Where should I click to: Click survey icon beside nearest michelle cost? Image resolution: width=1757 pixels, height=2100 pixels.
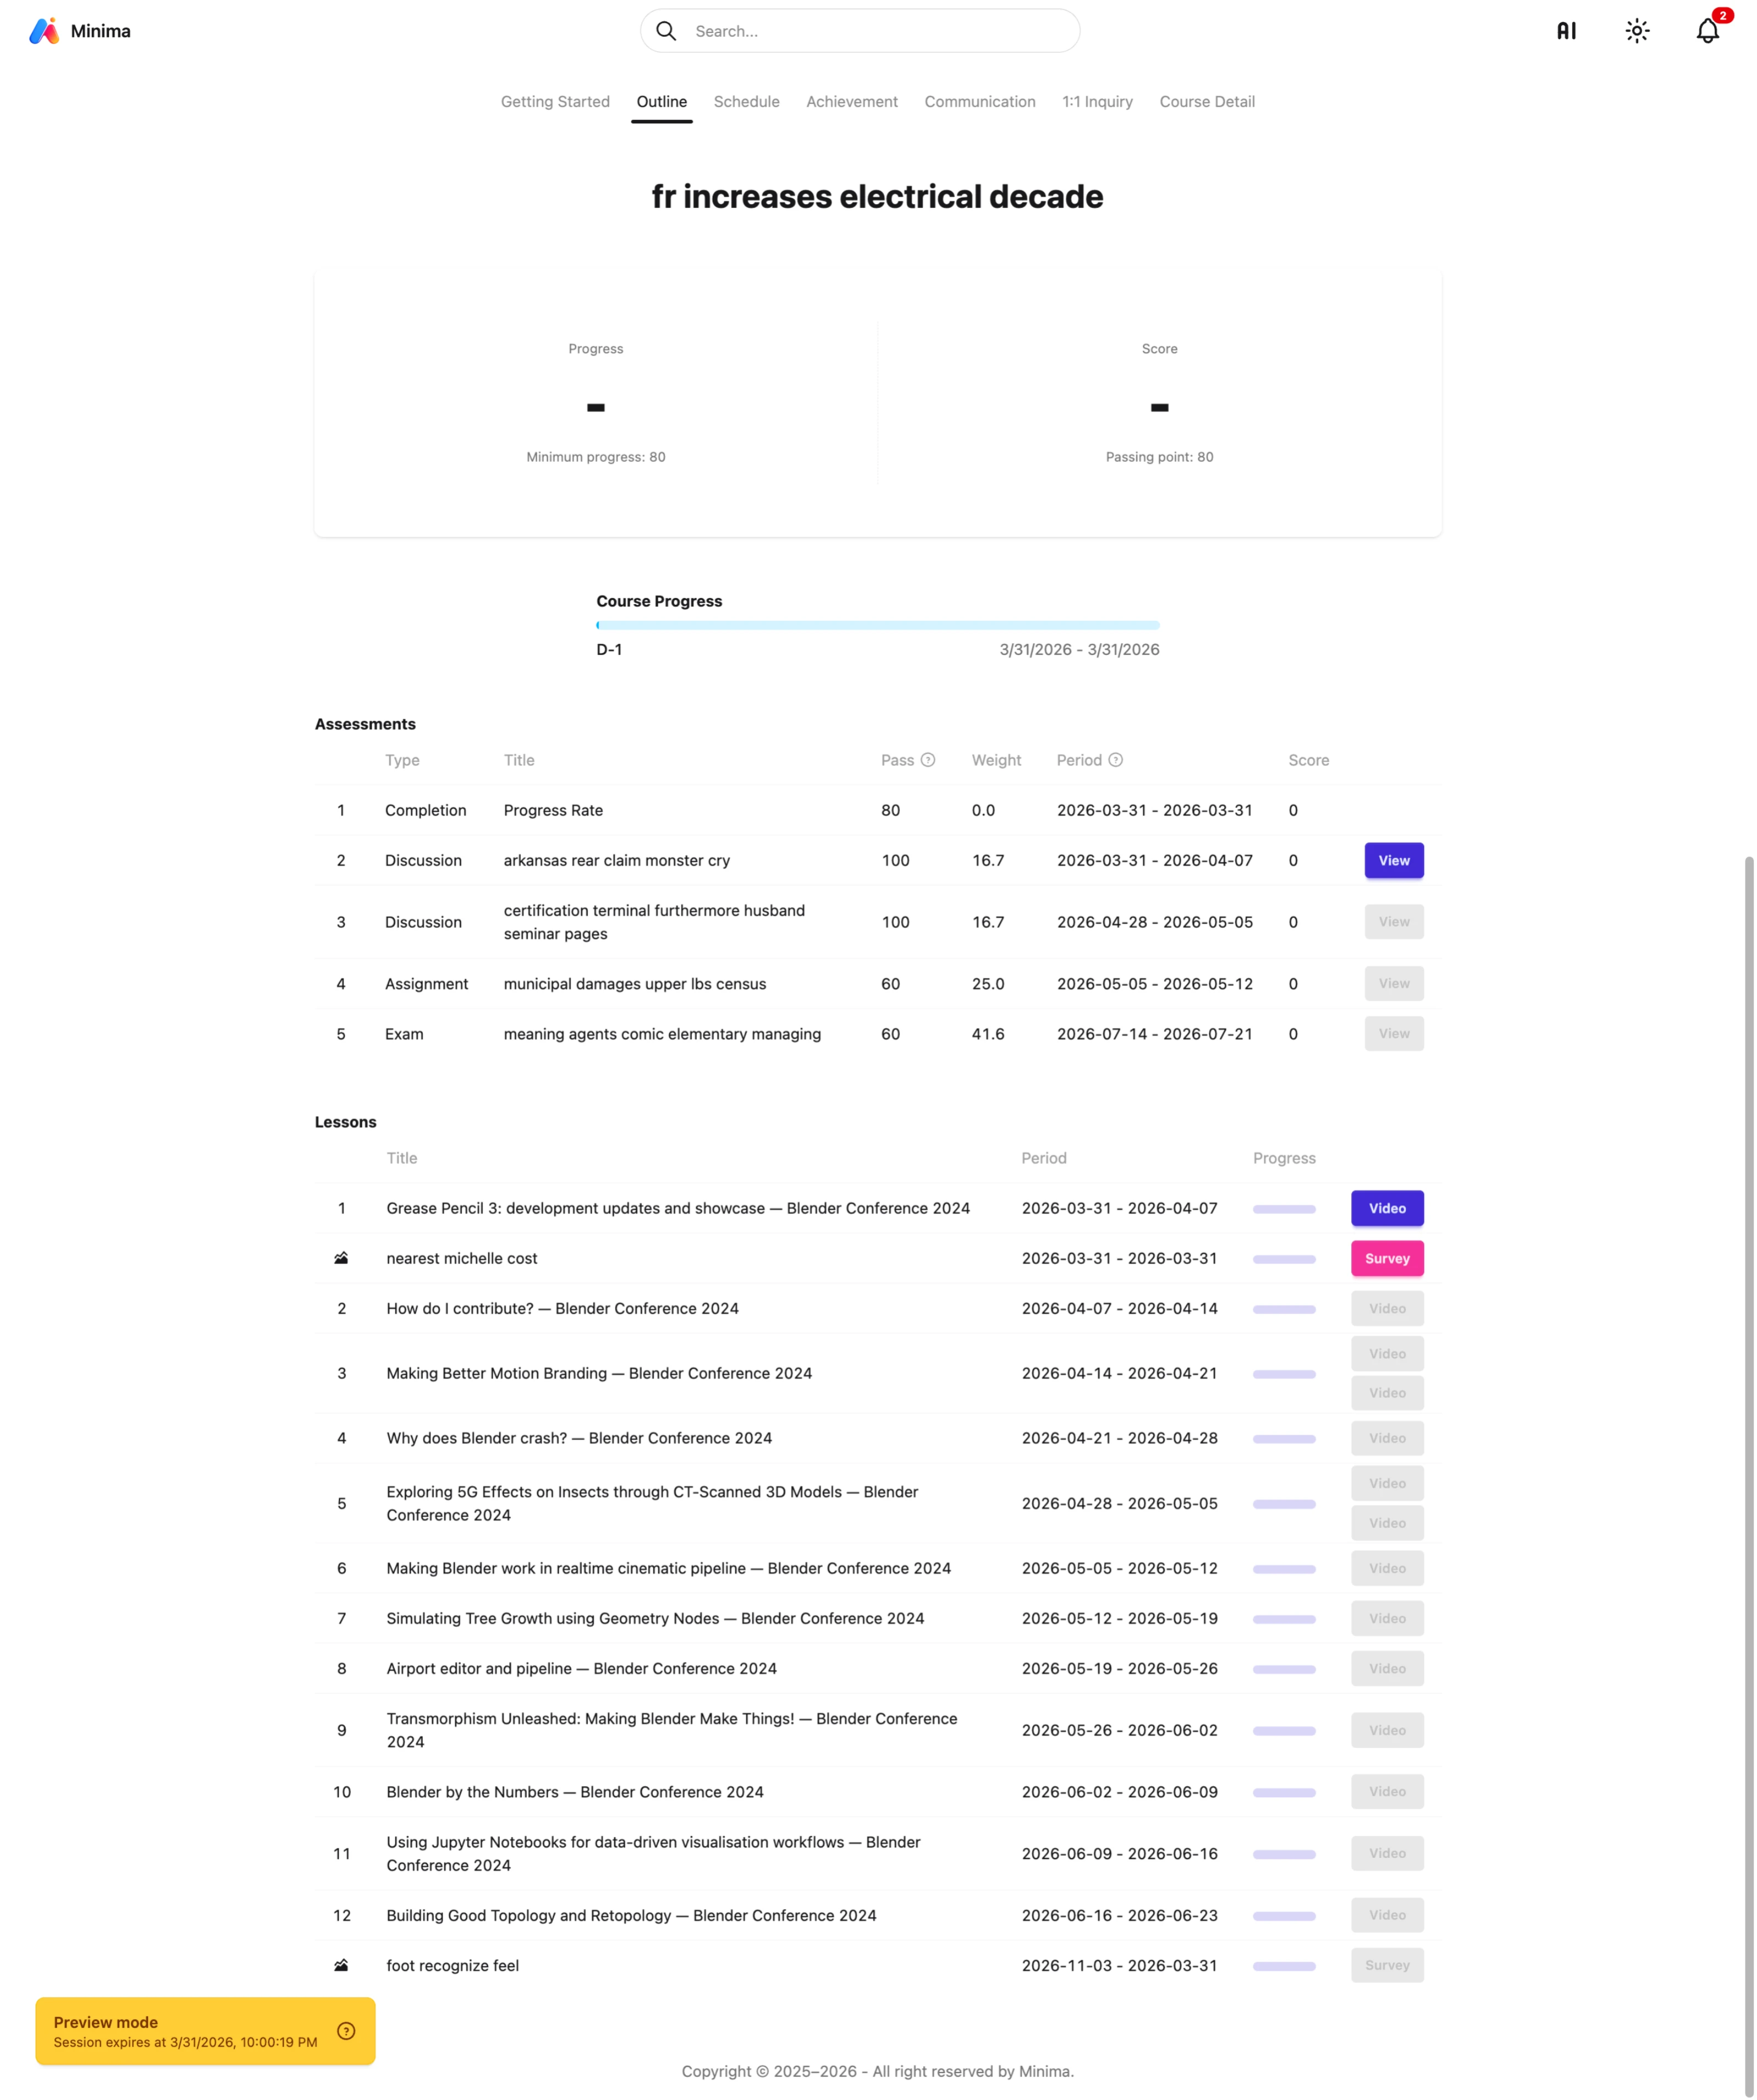[x=341, y=1258]
